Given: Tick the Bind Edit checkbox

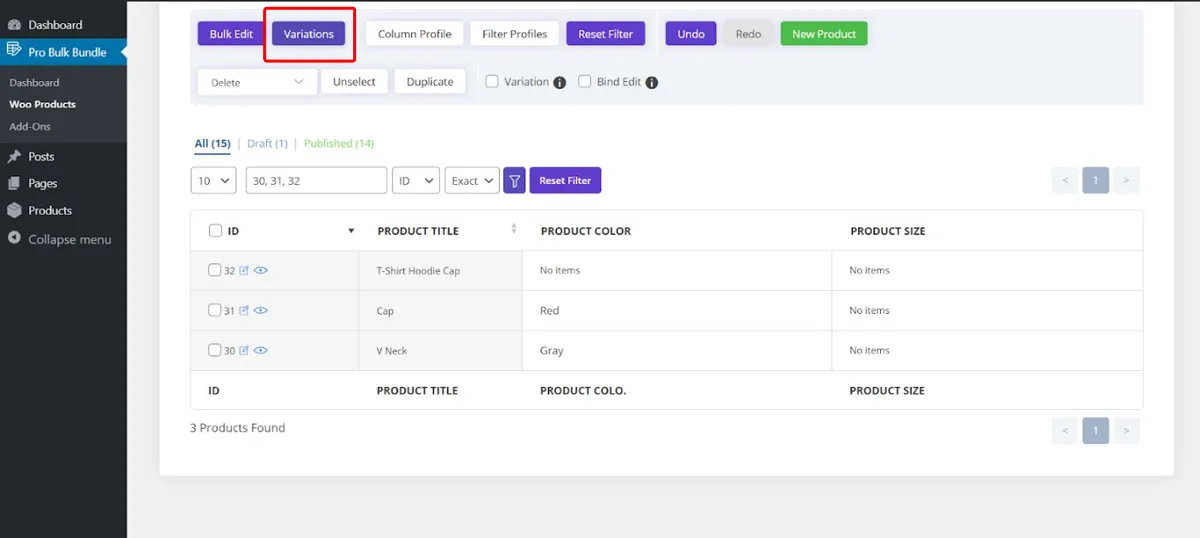Looking at the screenshot, I should 585,82.
